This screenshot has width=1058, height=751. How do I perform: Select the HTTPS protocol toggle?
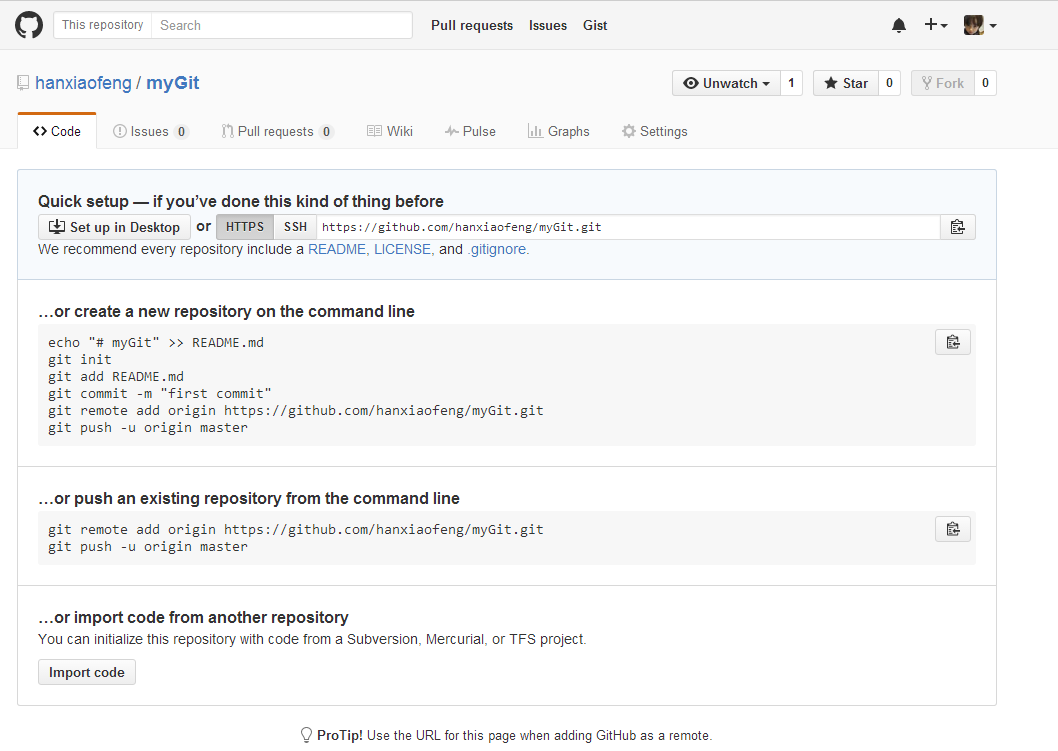245,227
